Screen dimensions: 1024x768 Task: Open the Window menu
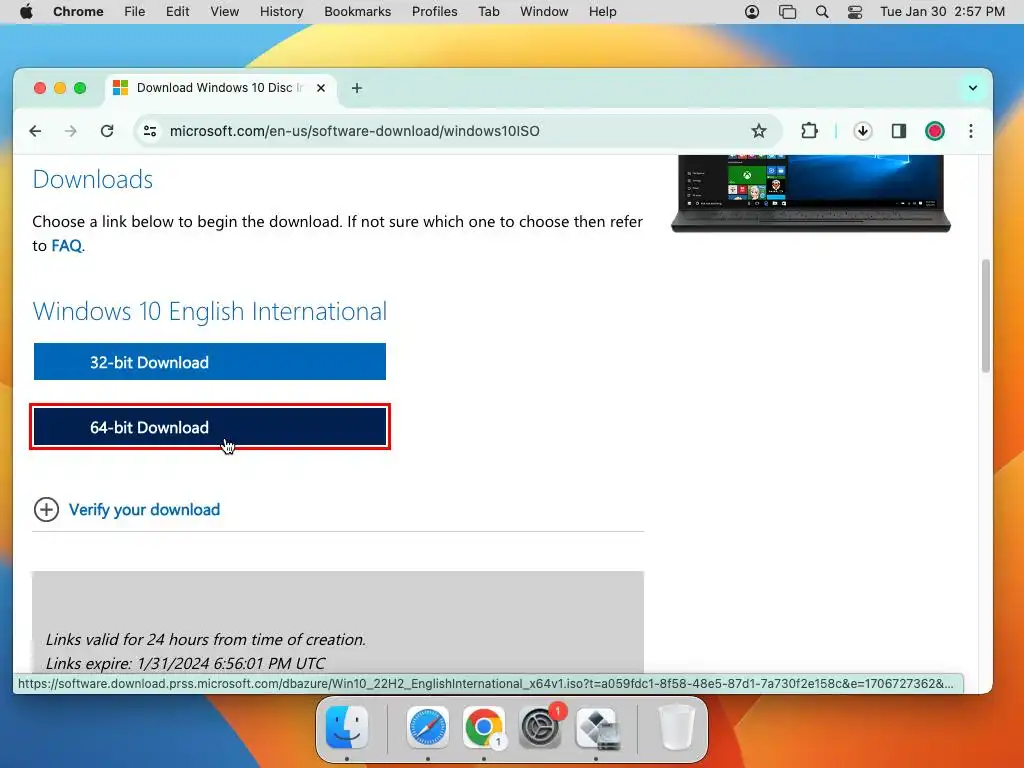[544, 12]
